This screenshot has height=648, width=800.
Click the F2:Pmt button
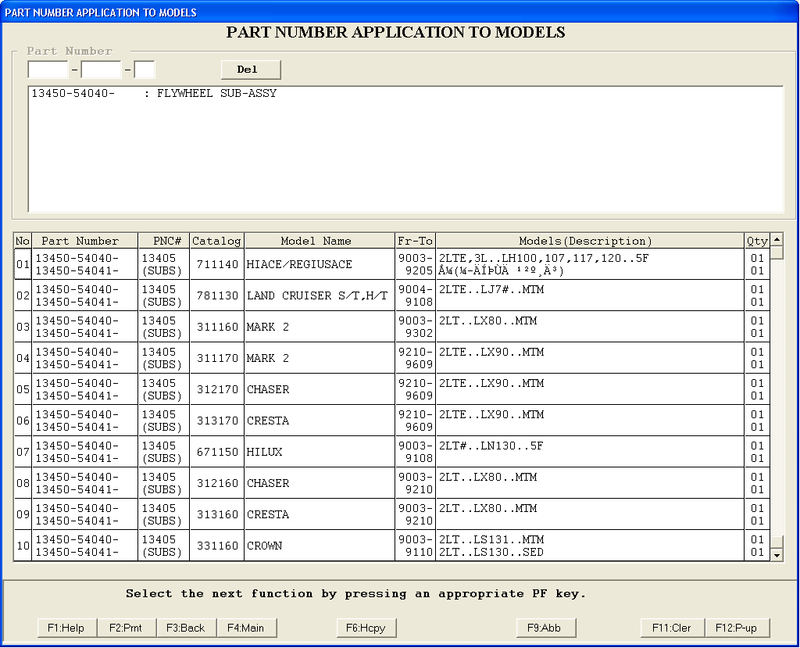click(126, 628)
